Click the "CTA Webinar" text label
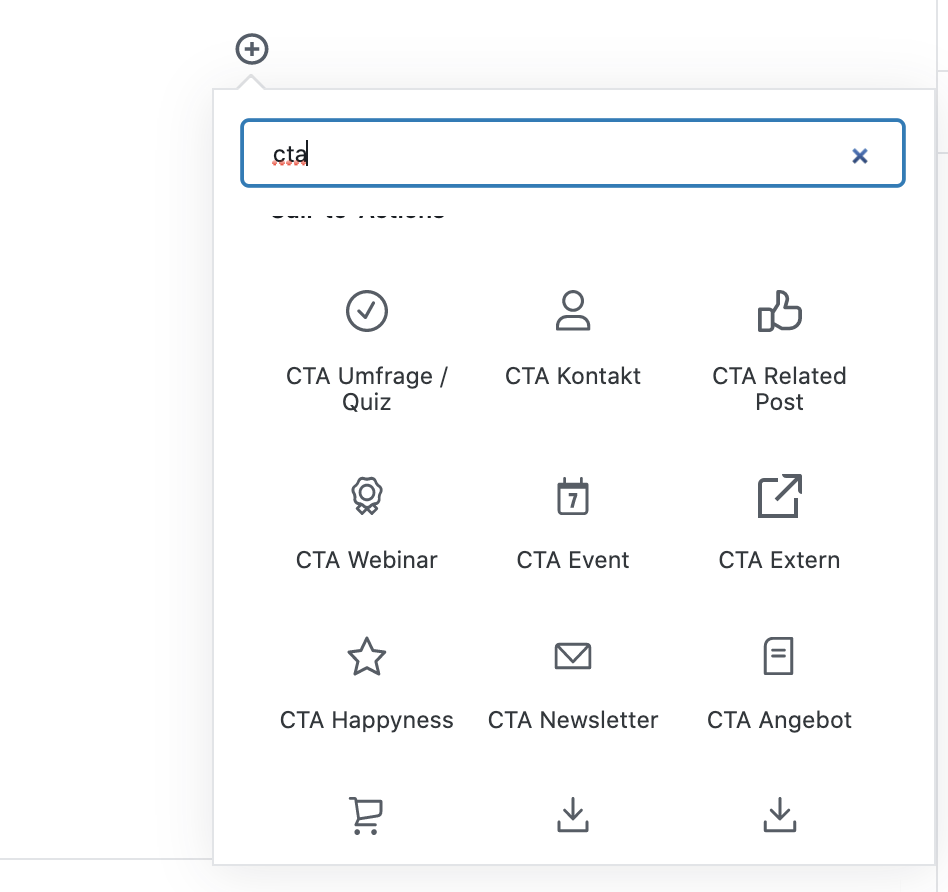Screen dimensions: 948x892 coord(367,560)
